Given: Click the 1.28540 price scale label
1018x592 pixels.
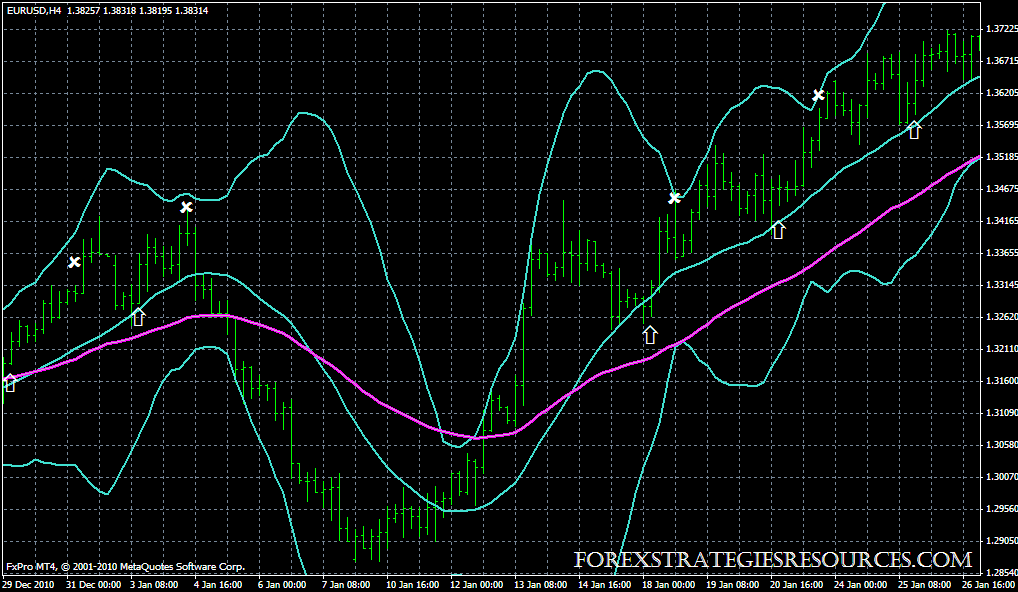Looking at the screenshot, I should coord(1000,573).
